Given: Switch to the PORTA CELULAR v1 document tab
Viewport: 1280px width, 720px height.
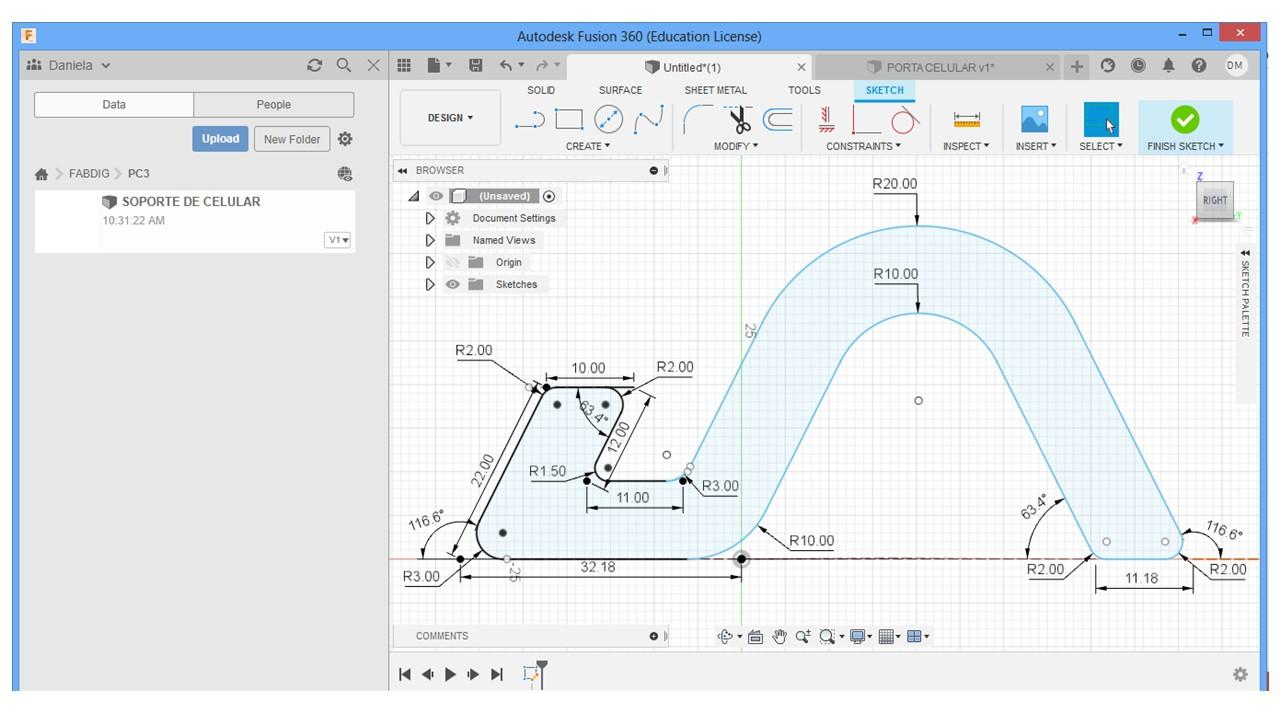Looking at the screenshot, I should point(938,67).
